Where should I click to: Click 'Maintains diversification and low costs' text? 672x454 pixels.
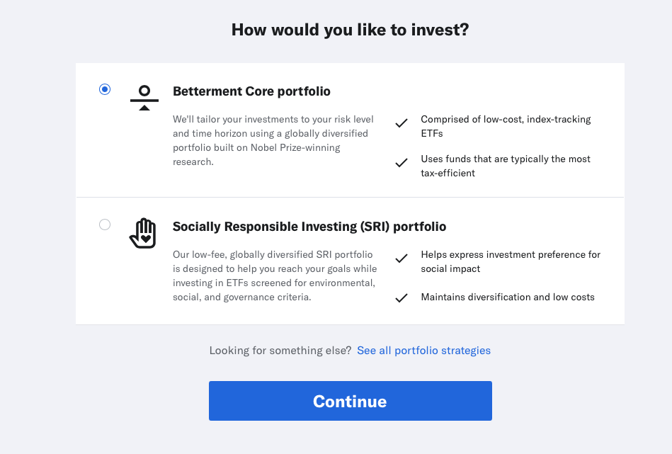507,297
